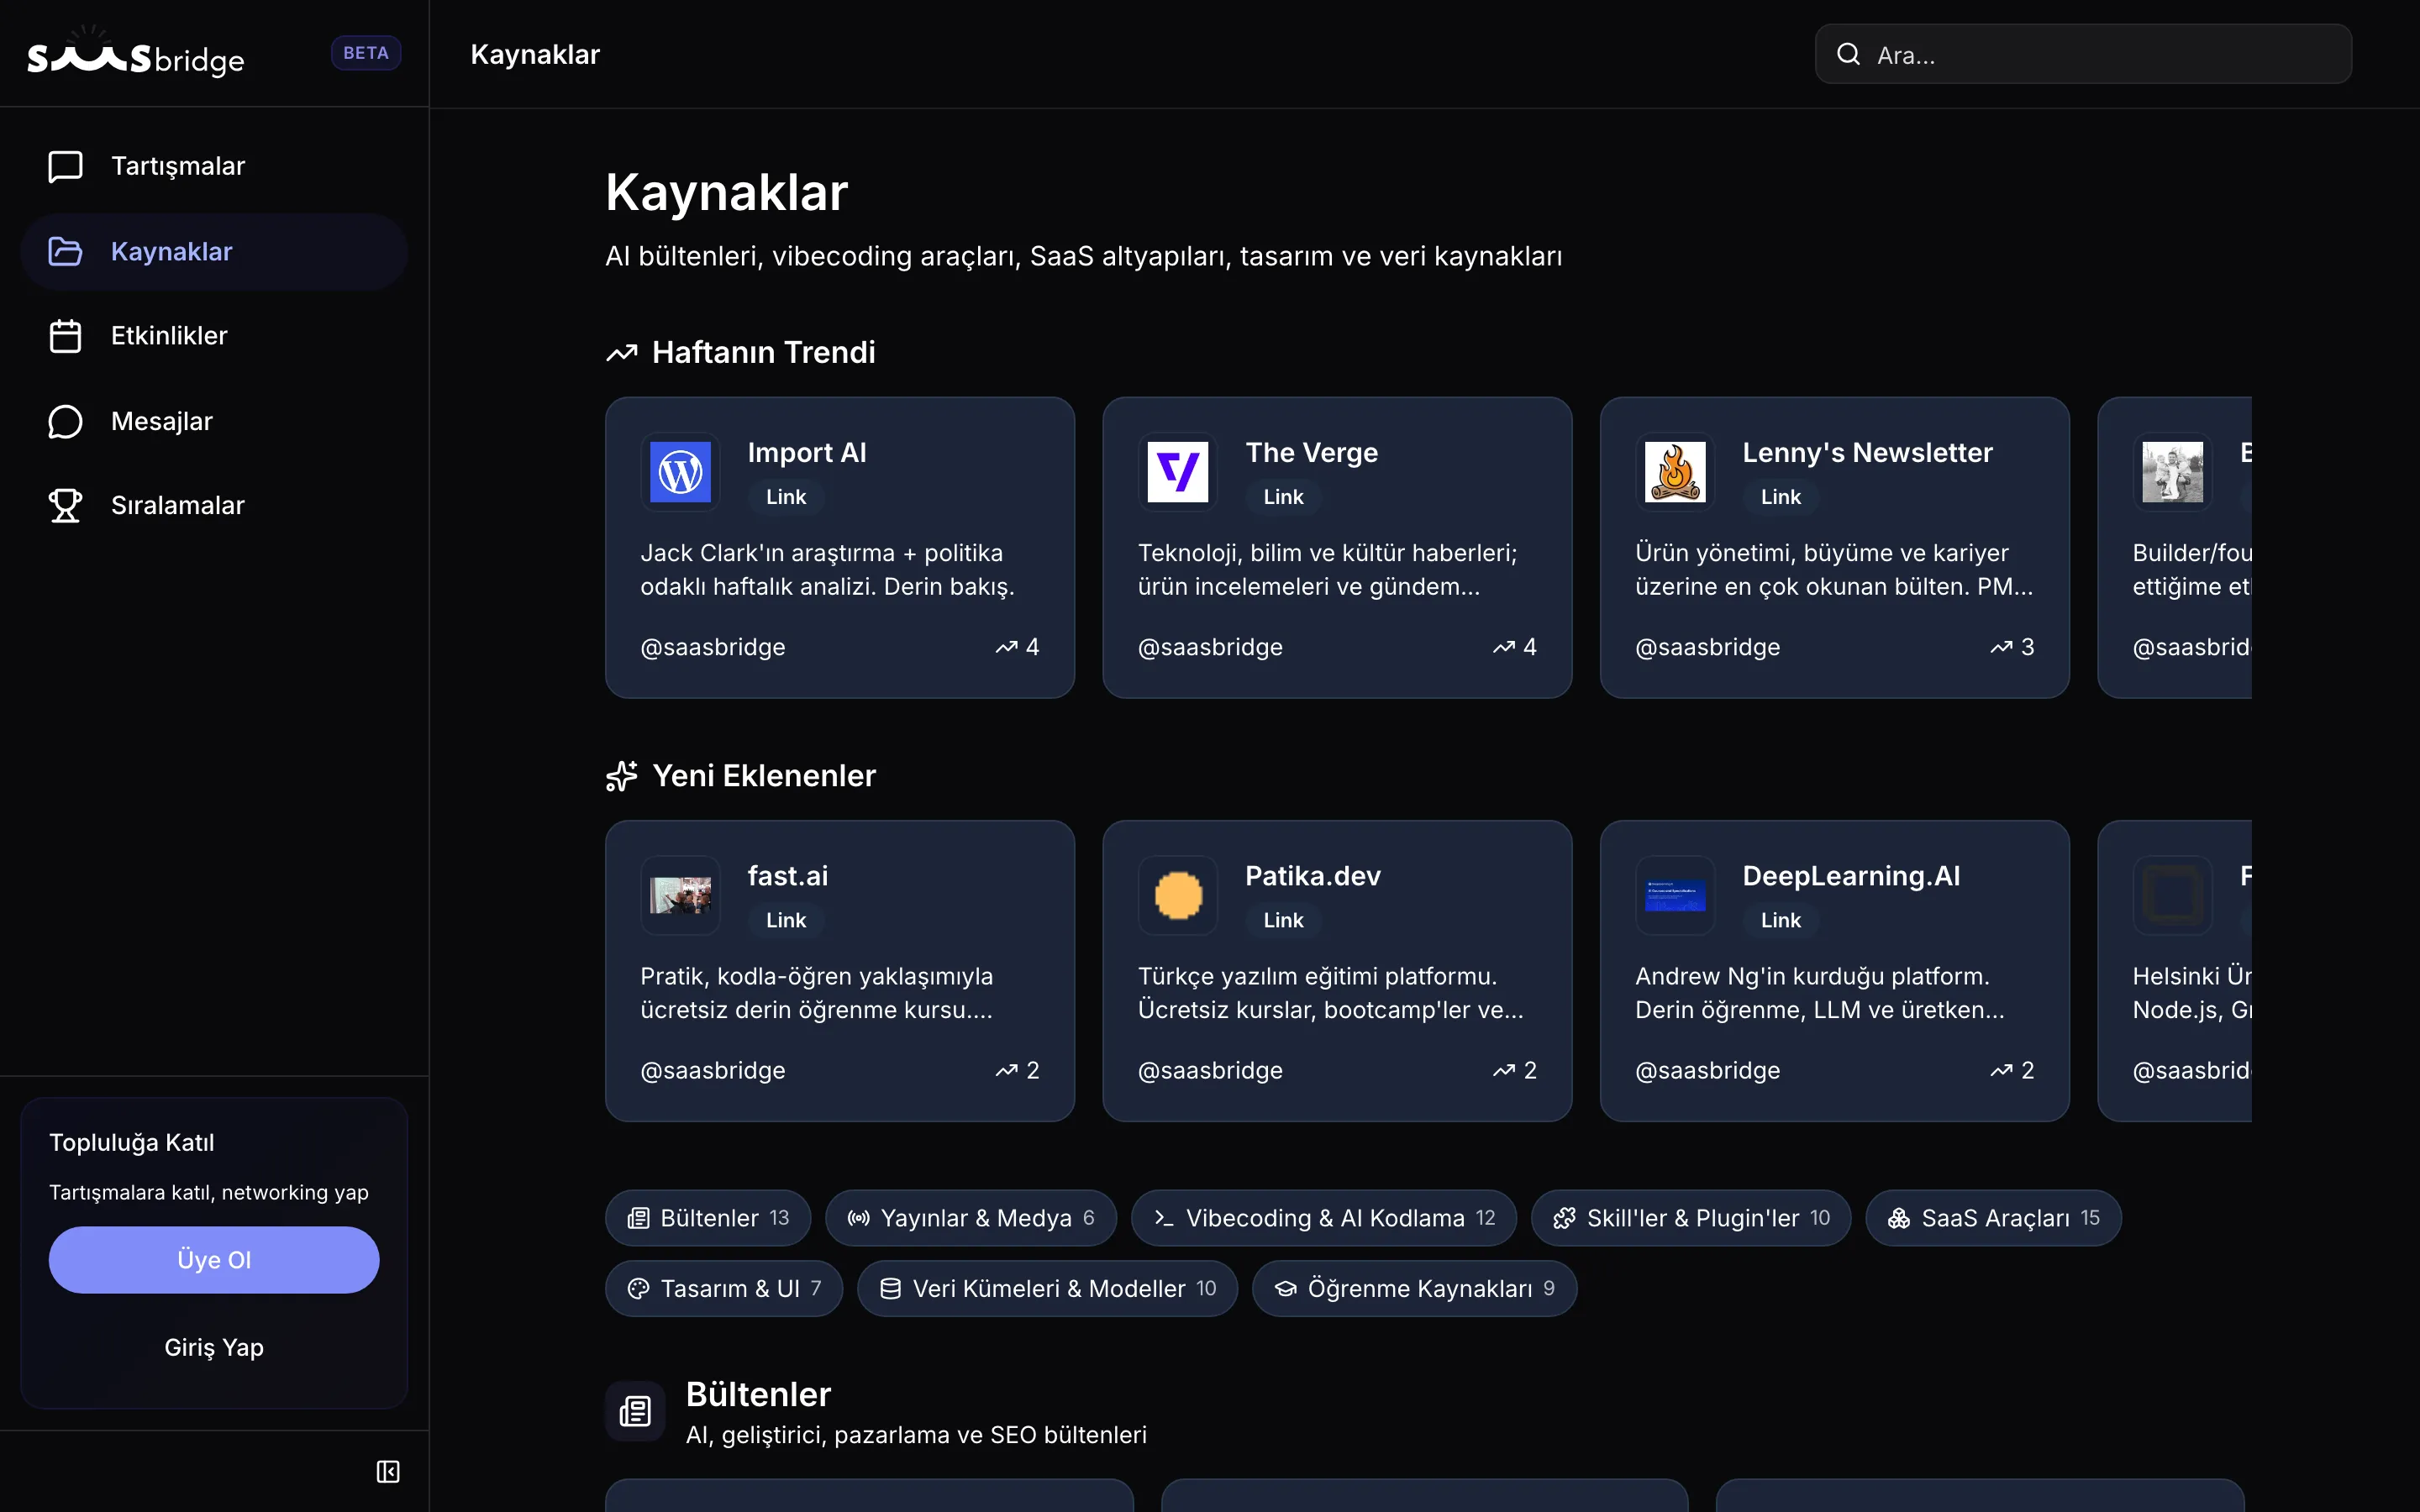This screenshot has height=1512, width=2420.
Task: Click the Bültenler section newspaper icon
Action: [635, 1411]
